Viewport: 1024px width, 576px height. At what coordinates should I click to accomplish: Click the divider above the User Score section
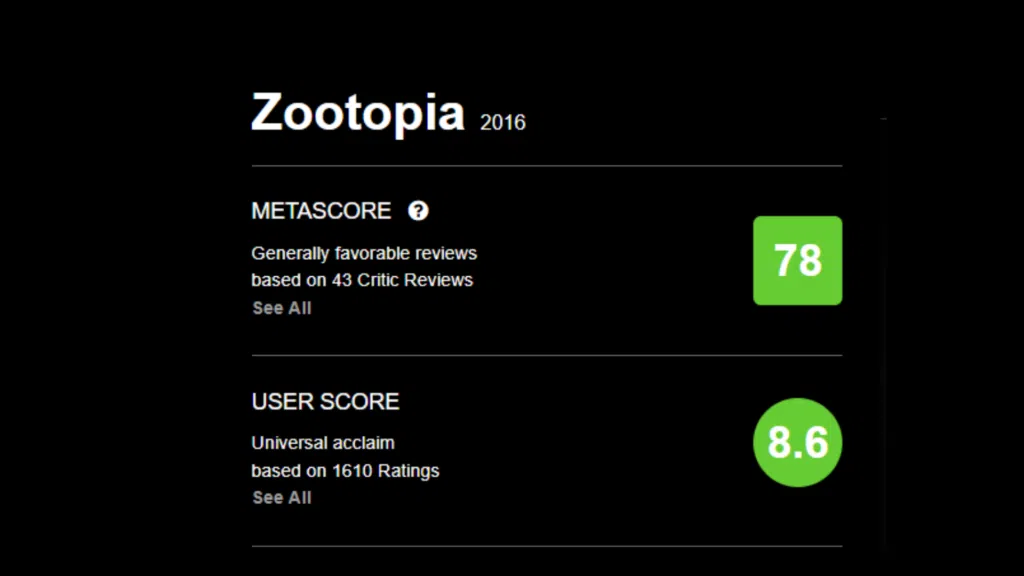pyautogui.click(x=546, y=353)
